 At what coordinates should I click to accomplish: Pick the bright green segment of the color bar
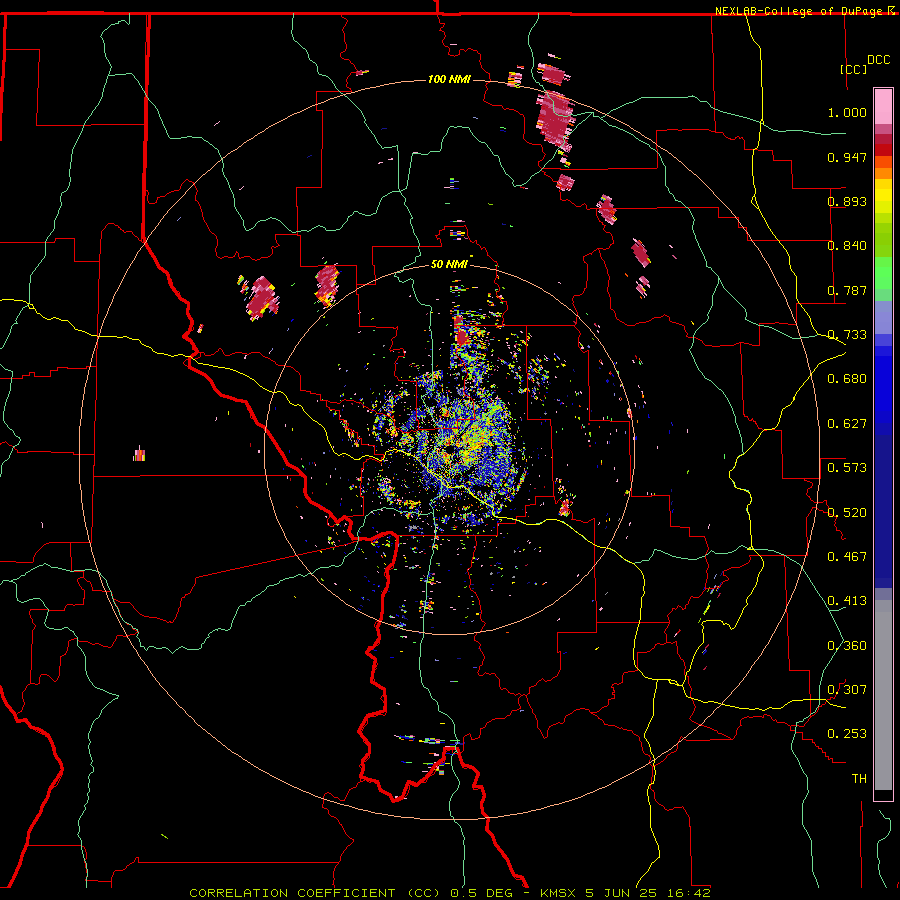(x=883, y=273)
